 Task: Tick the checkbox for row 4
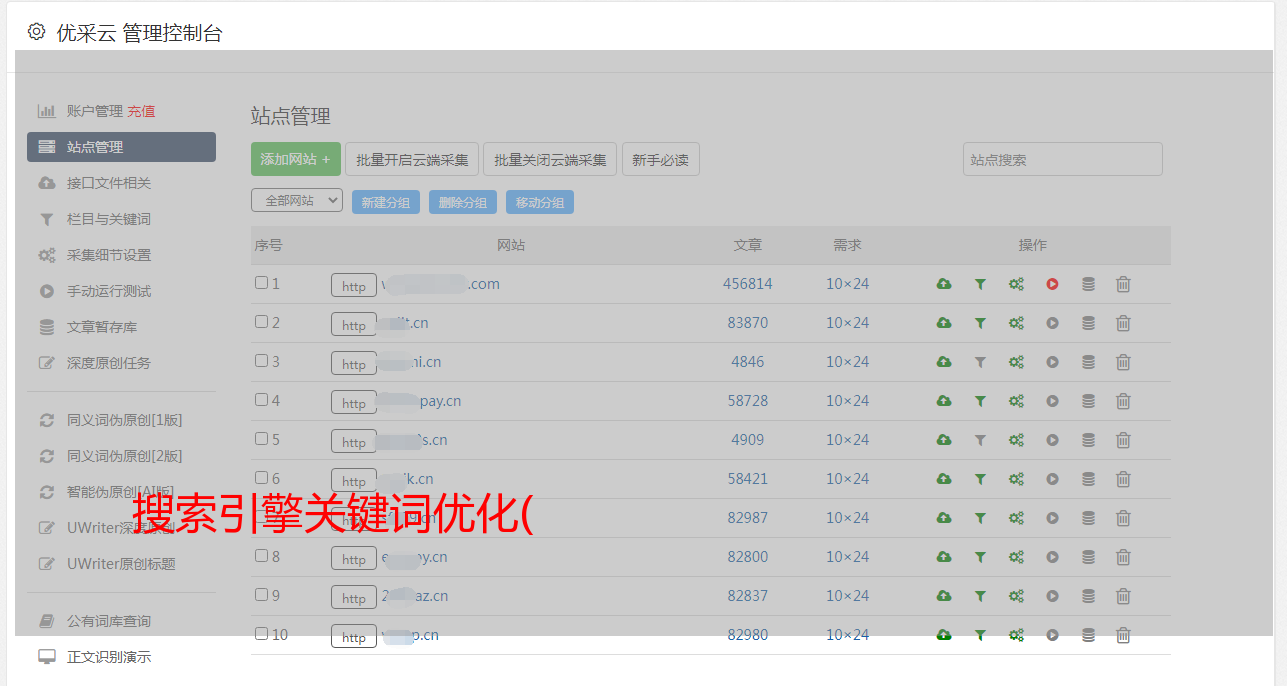(261, 400)
